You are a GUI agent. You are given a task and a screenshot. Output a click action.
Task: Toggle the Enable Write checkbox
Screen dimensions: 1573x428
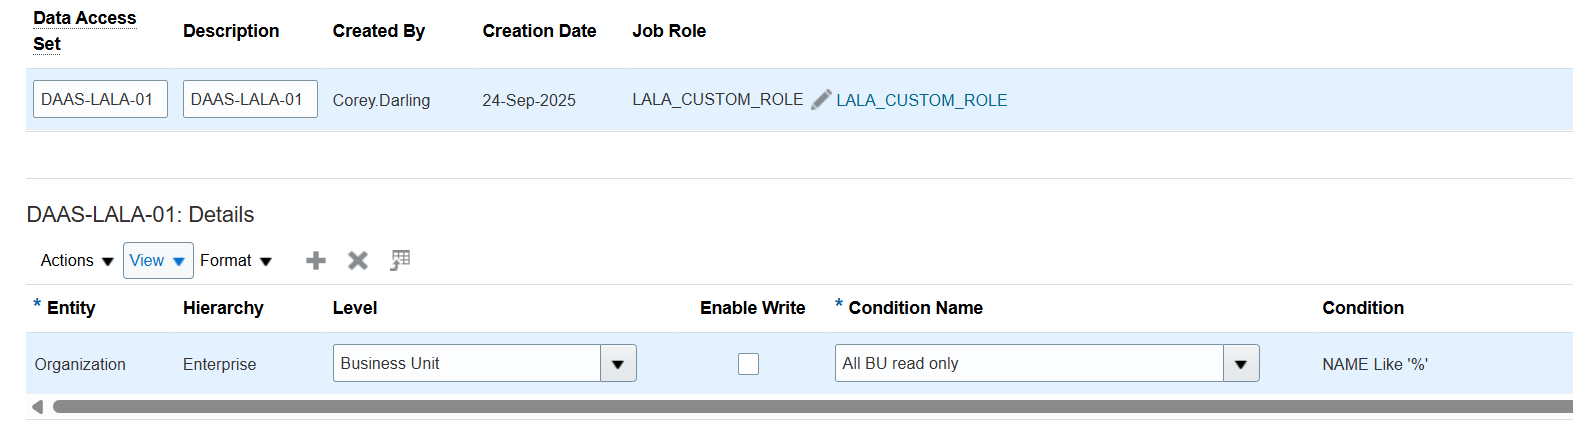click(748, 364)
